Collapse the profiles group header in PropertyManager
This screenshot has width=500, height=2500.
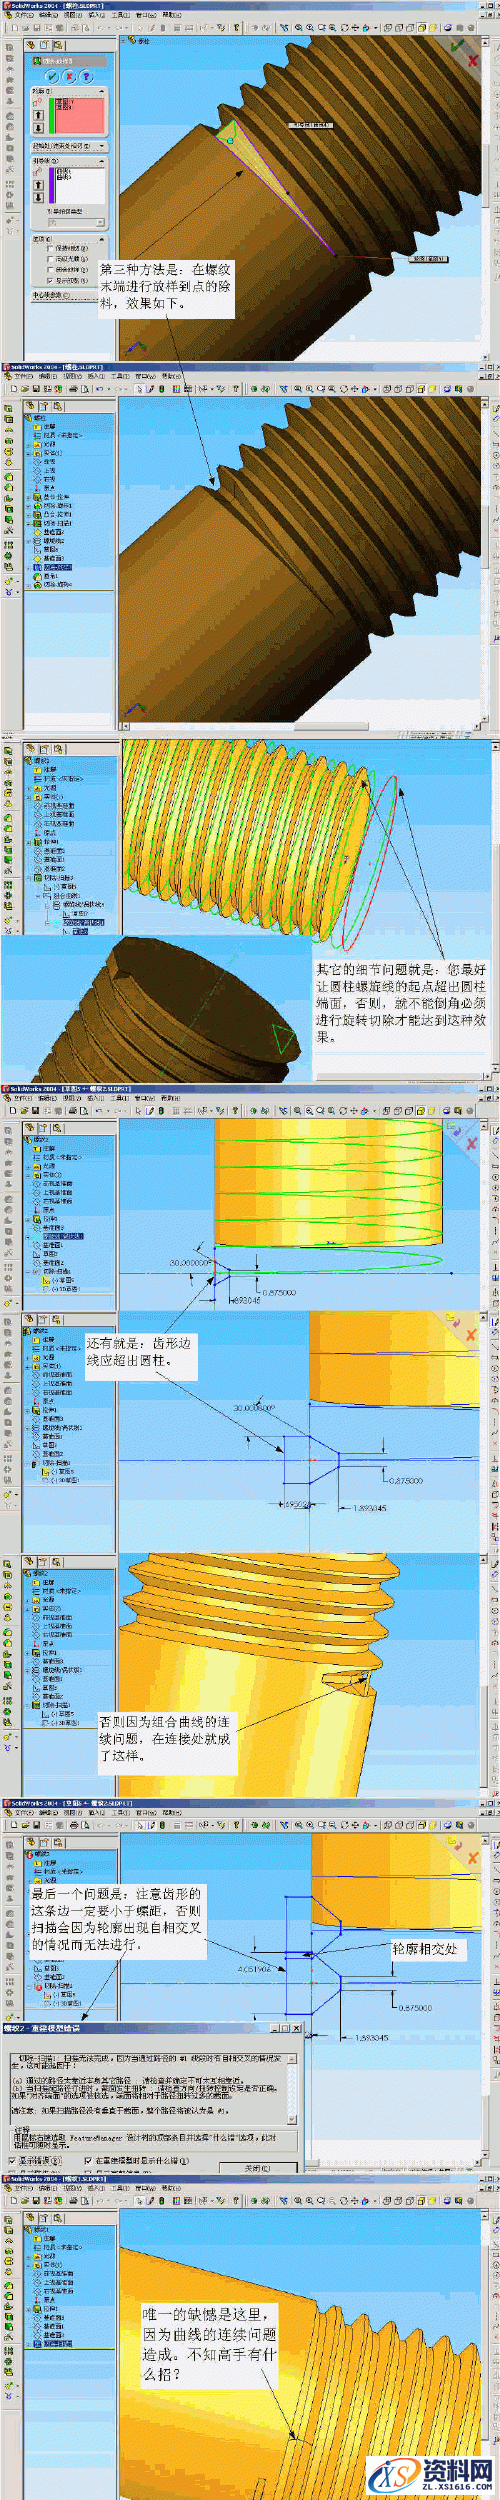pyautogui.click(x=68, y=91)
